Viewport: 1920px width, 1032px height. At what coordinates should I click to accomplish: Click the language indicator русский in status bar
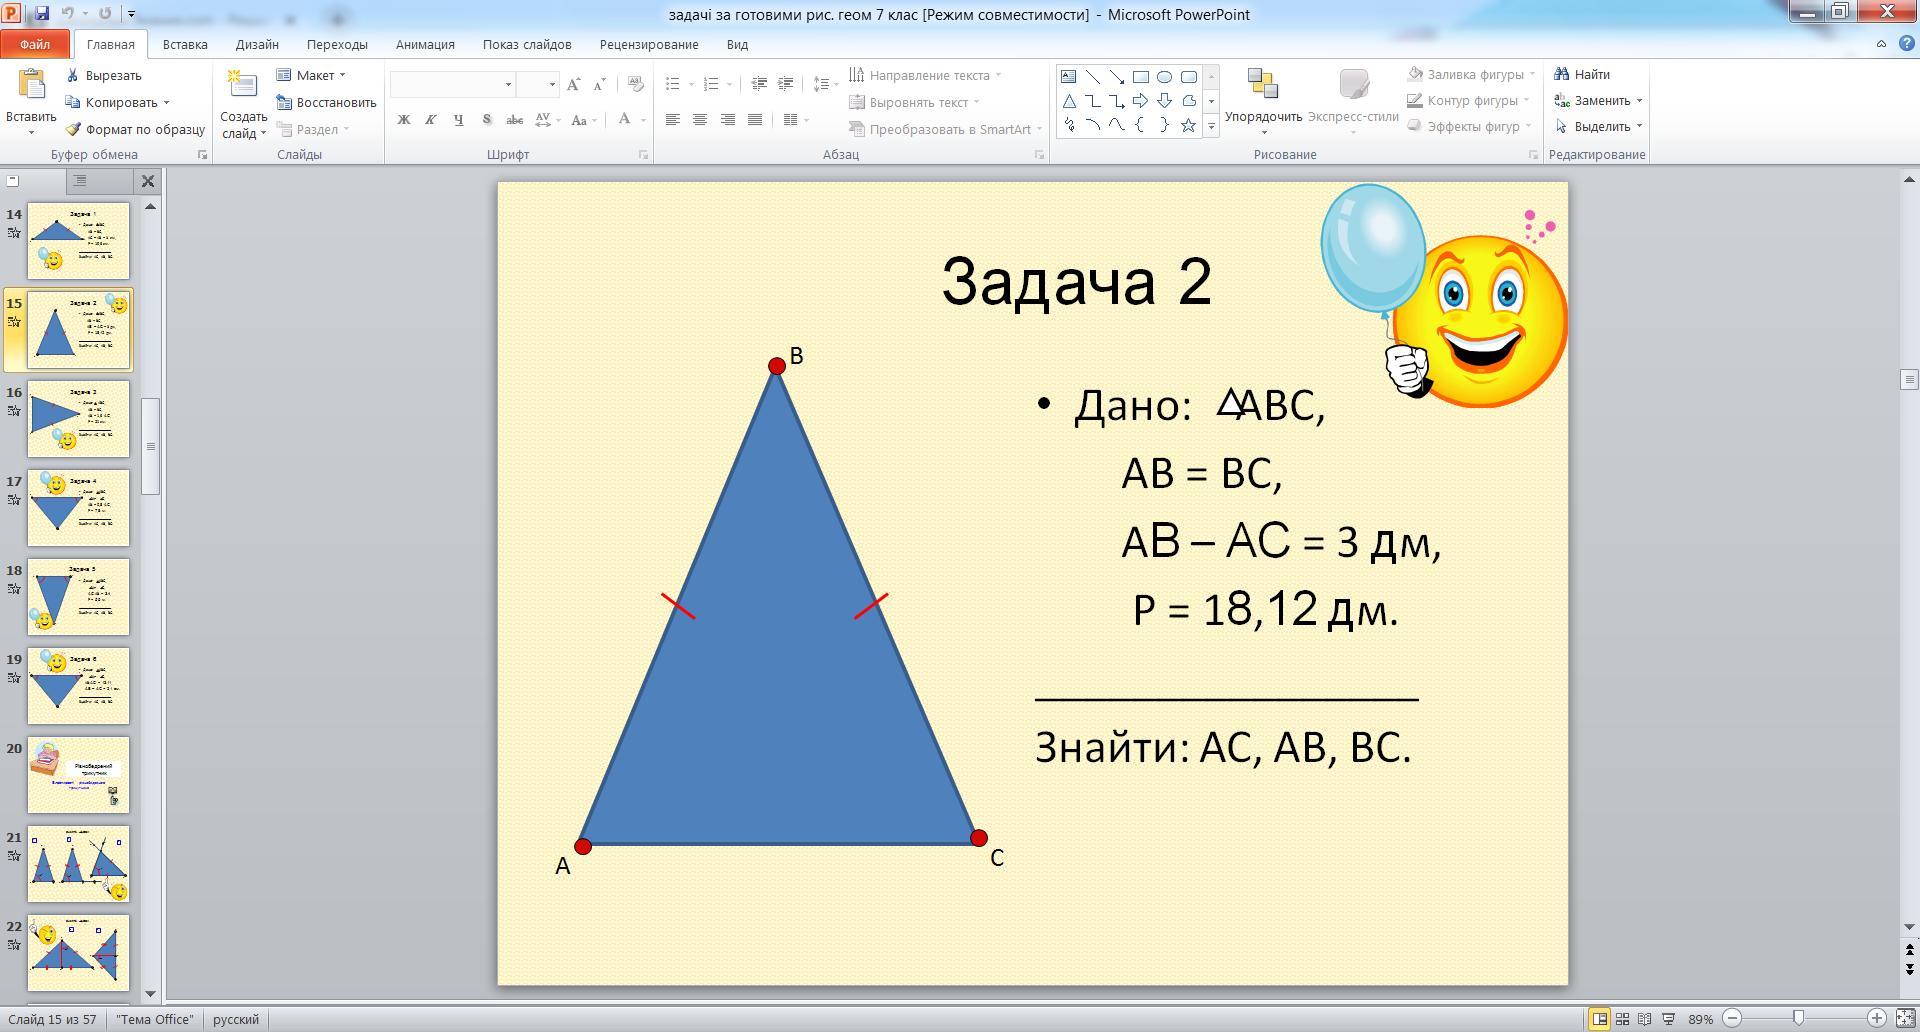tap(236, 1019)
